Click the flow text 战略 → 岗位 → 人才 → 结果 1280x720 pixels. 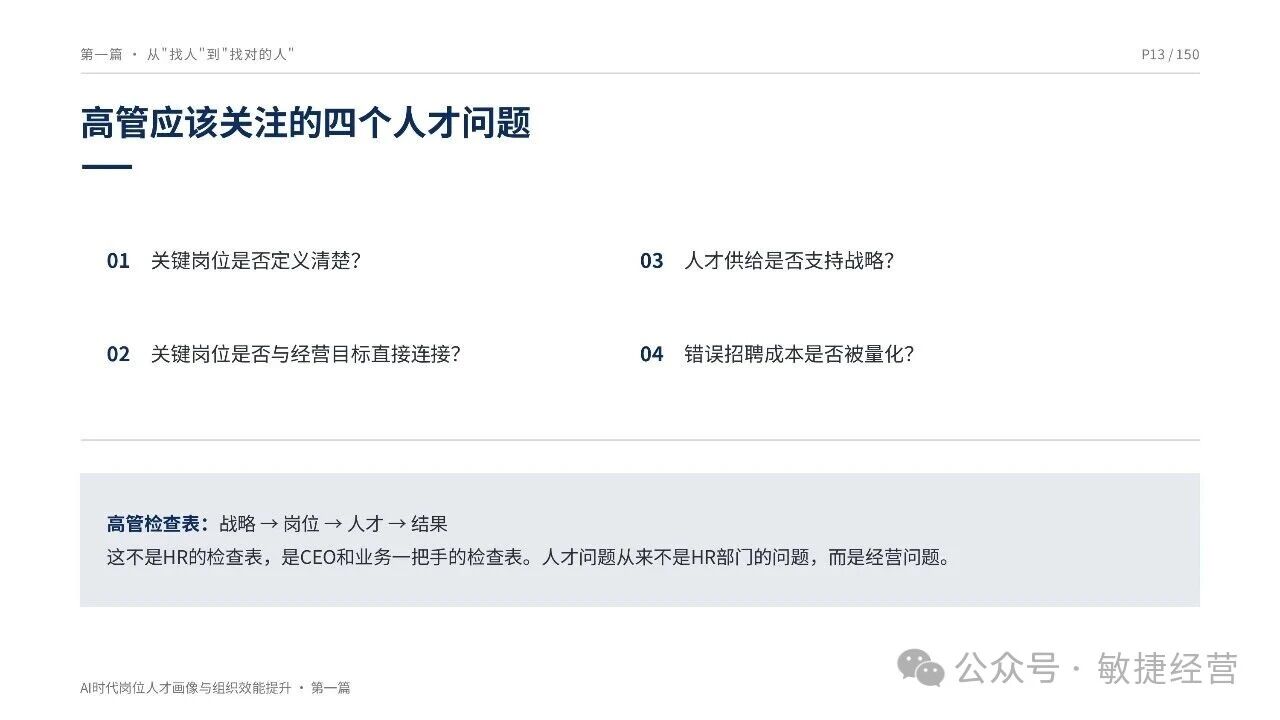click(x=333, y=523)
